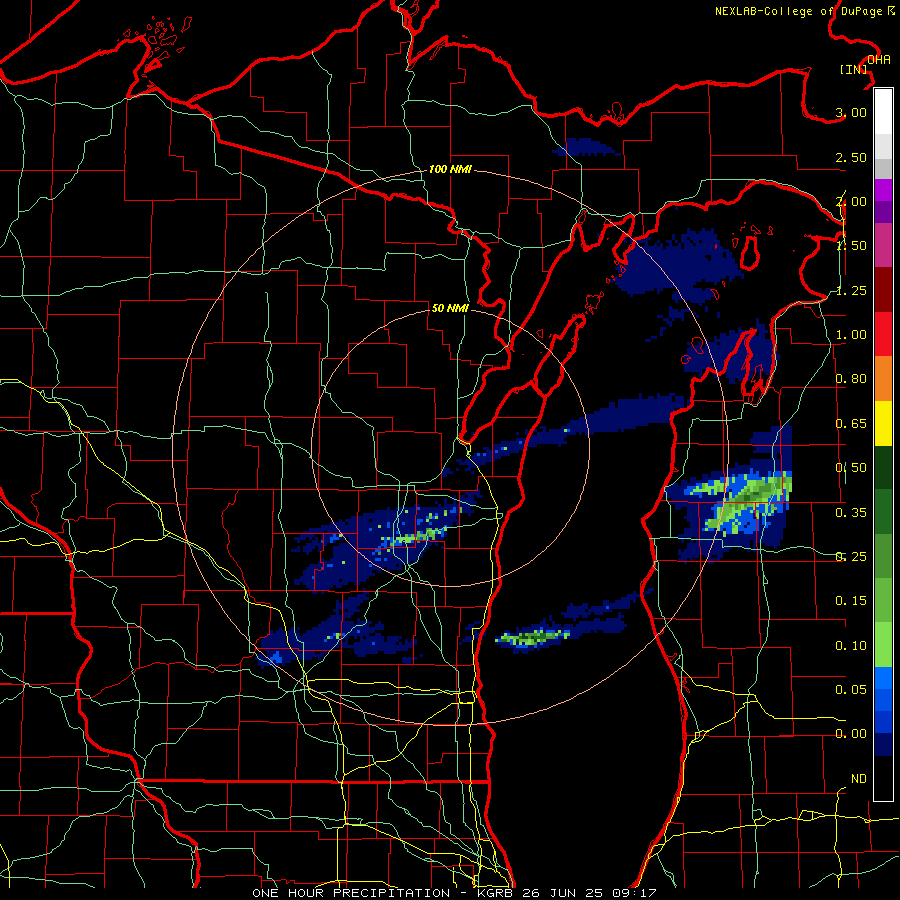900x900 pixels.
Task: Click the '0.35' legend value
Action: (851, 513)
